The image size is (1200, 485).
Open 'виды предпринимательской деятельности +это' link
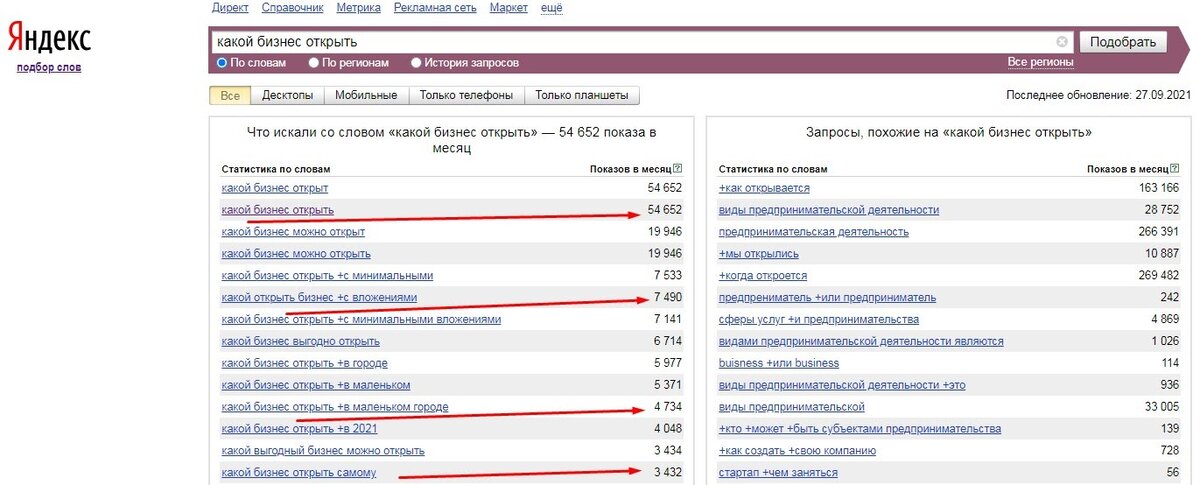(843, 385)
